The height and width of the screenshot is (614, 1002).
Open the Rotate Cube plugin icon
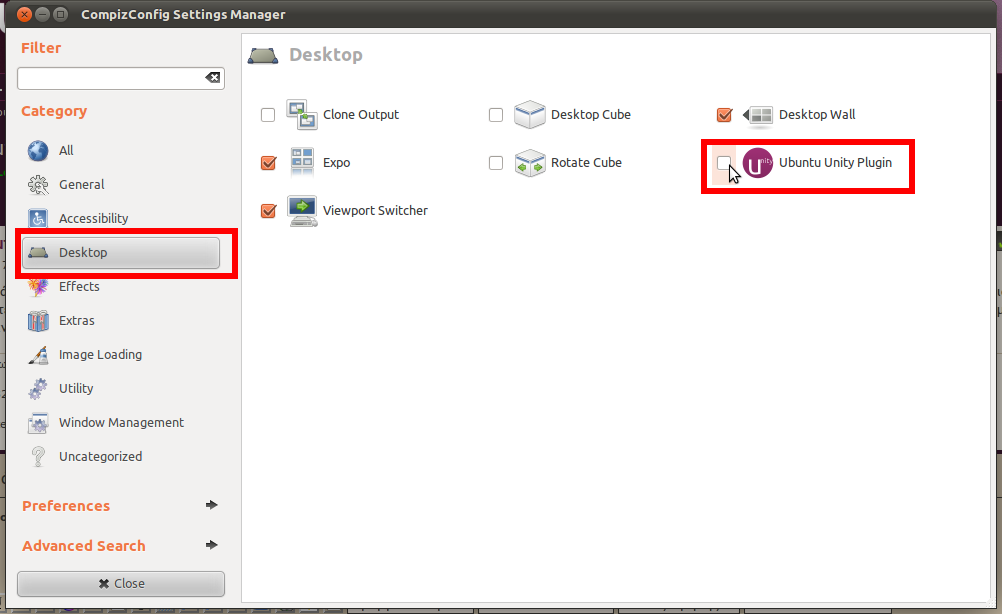529,163
